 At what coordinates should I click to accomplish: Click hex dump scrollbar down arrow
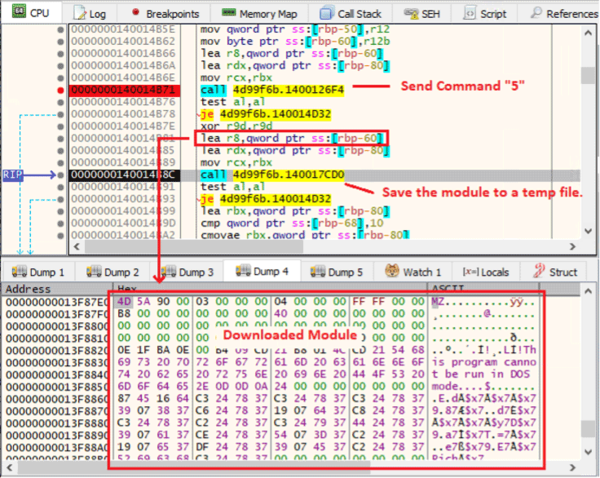(588, 452)
